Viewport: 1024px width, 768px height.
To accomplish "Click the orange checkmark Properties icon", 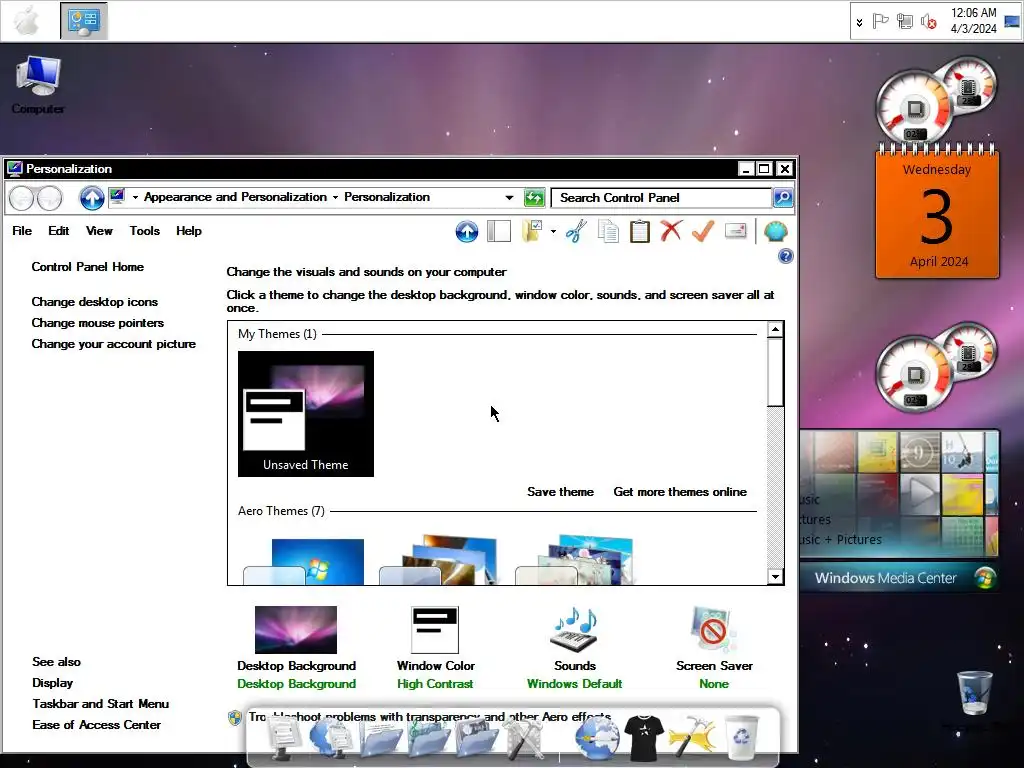I will point(703,231).
